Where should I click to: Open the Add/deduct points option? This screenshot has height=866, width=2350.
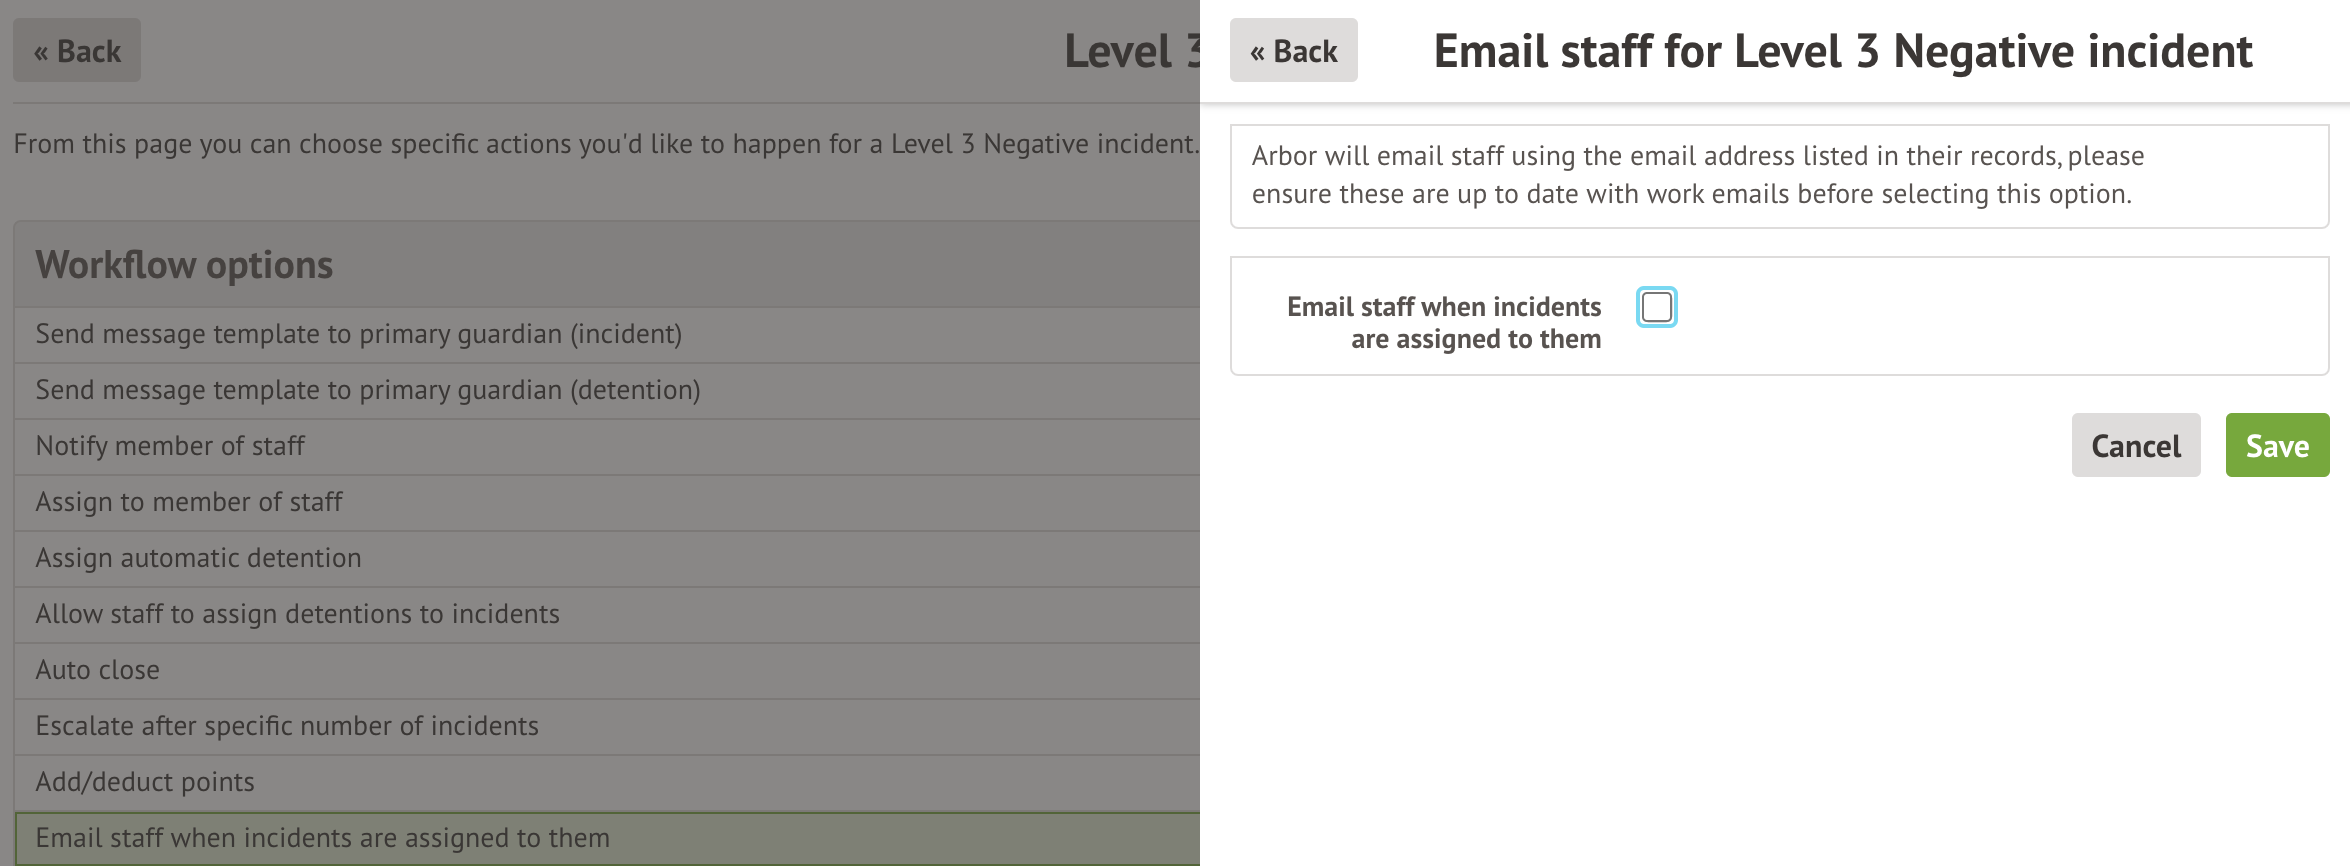(145, 782)
